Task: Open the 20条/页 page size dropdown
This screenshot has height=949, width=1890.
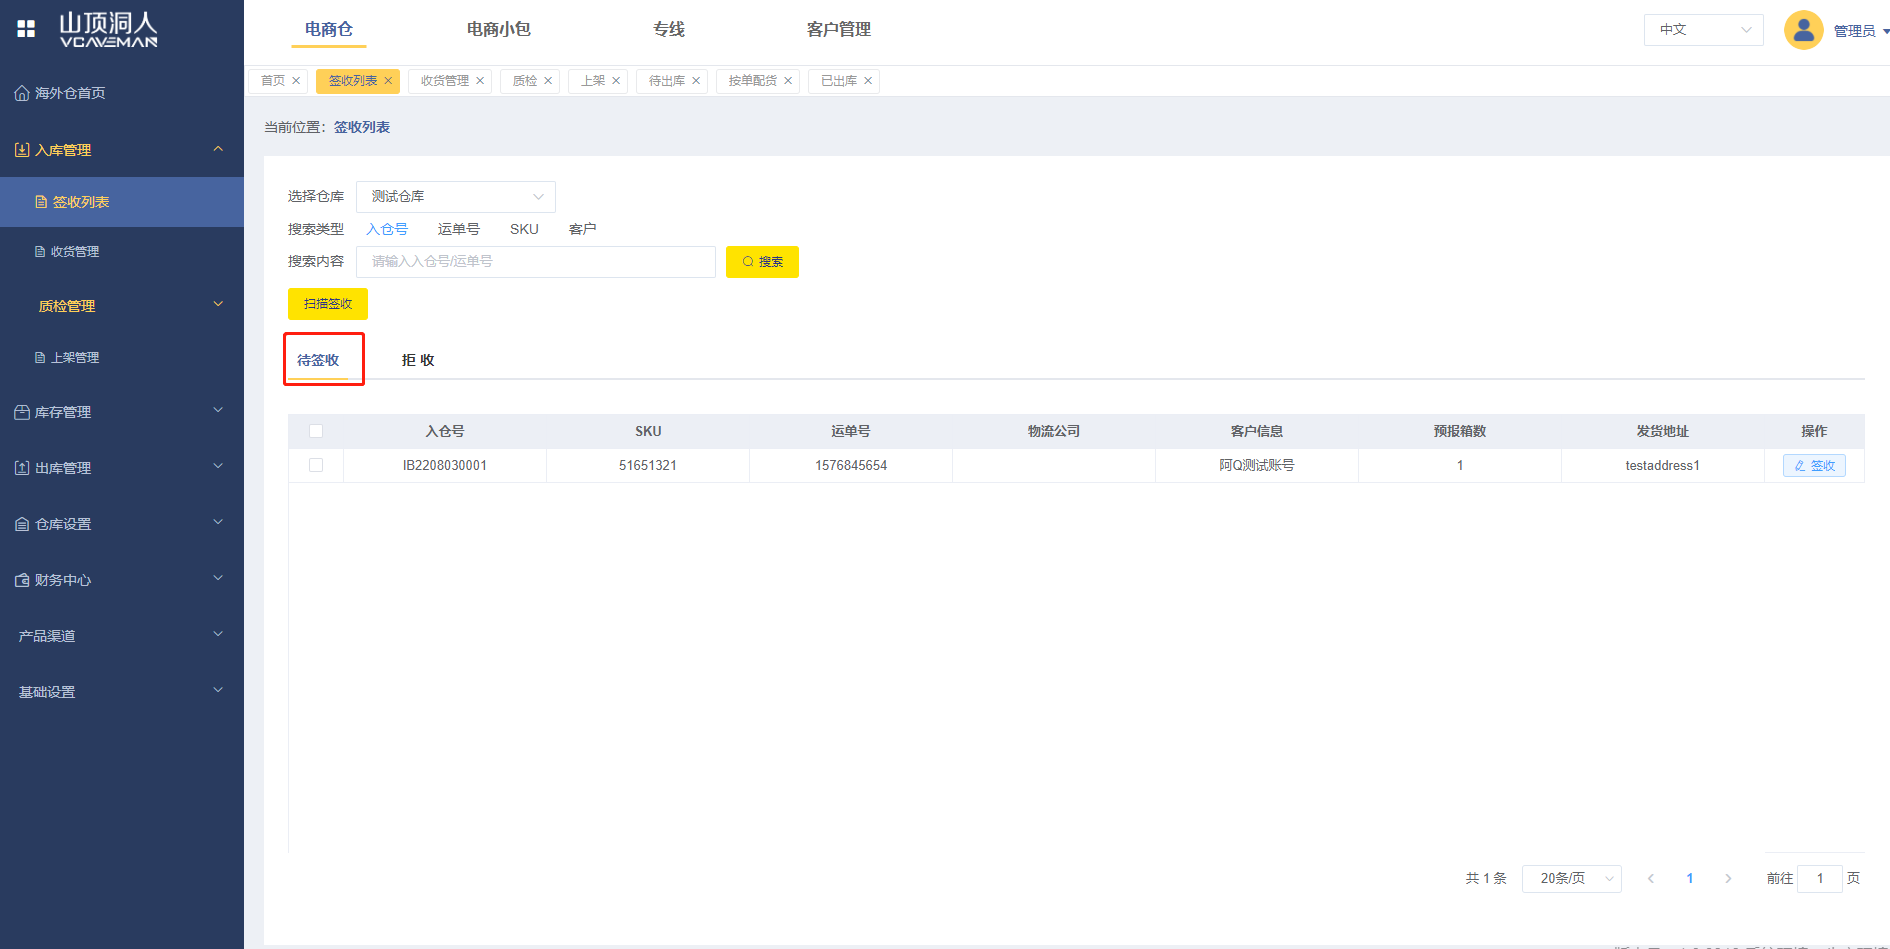Action: click(1571, 878)
